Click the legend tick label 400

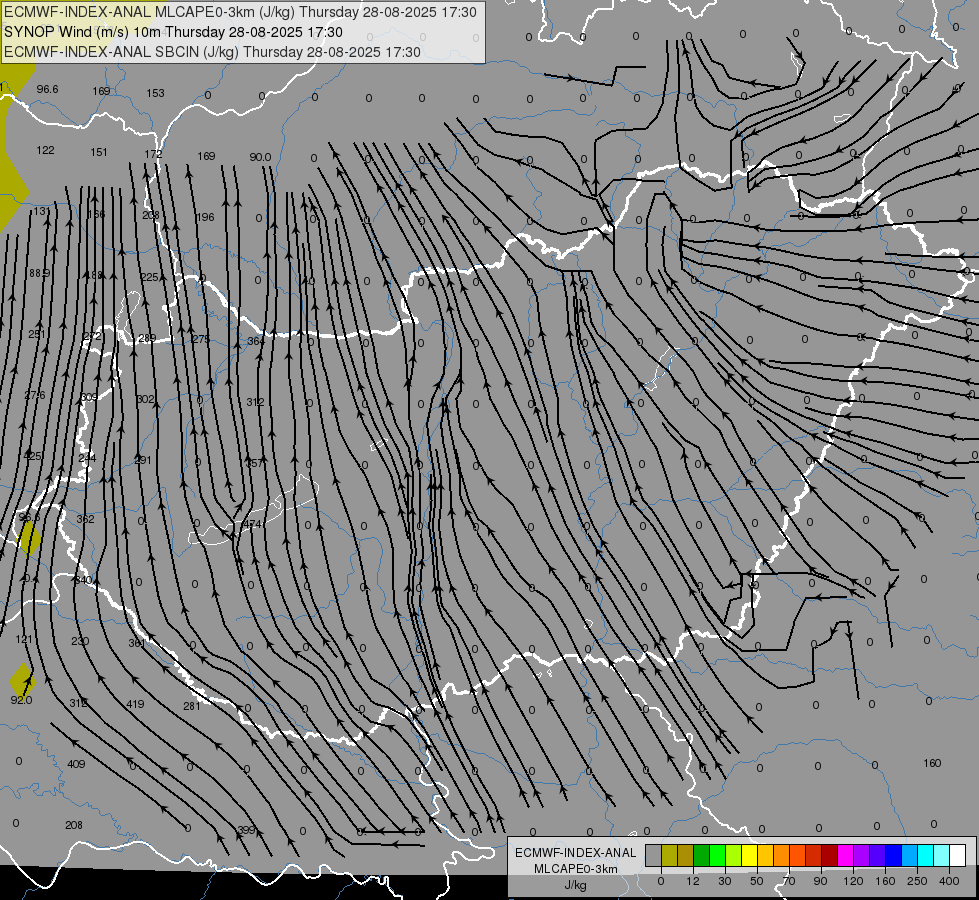[949, 881]
